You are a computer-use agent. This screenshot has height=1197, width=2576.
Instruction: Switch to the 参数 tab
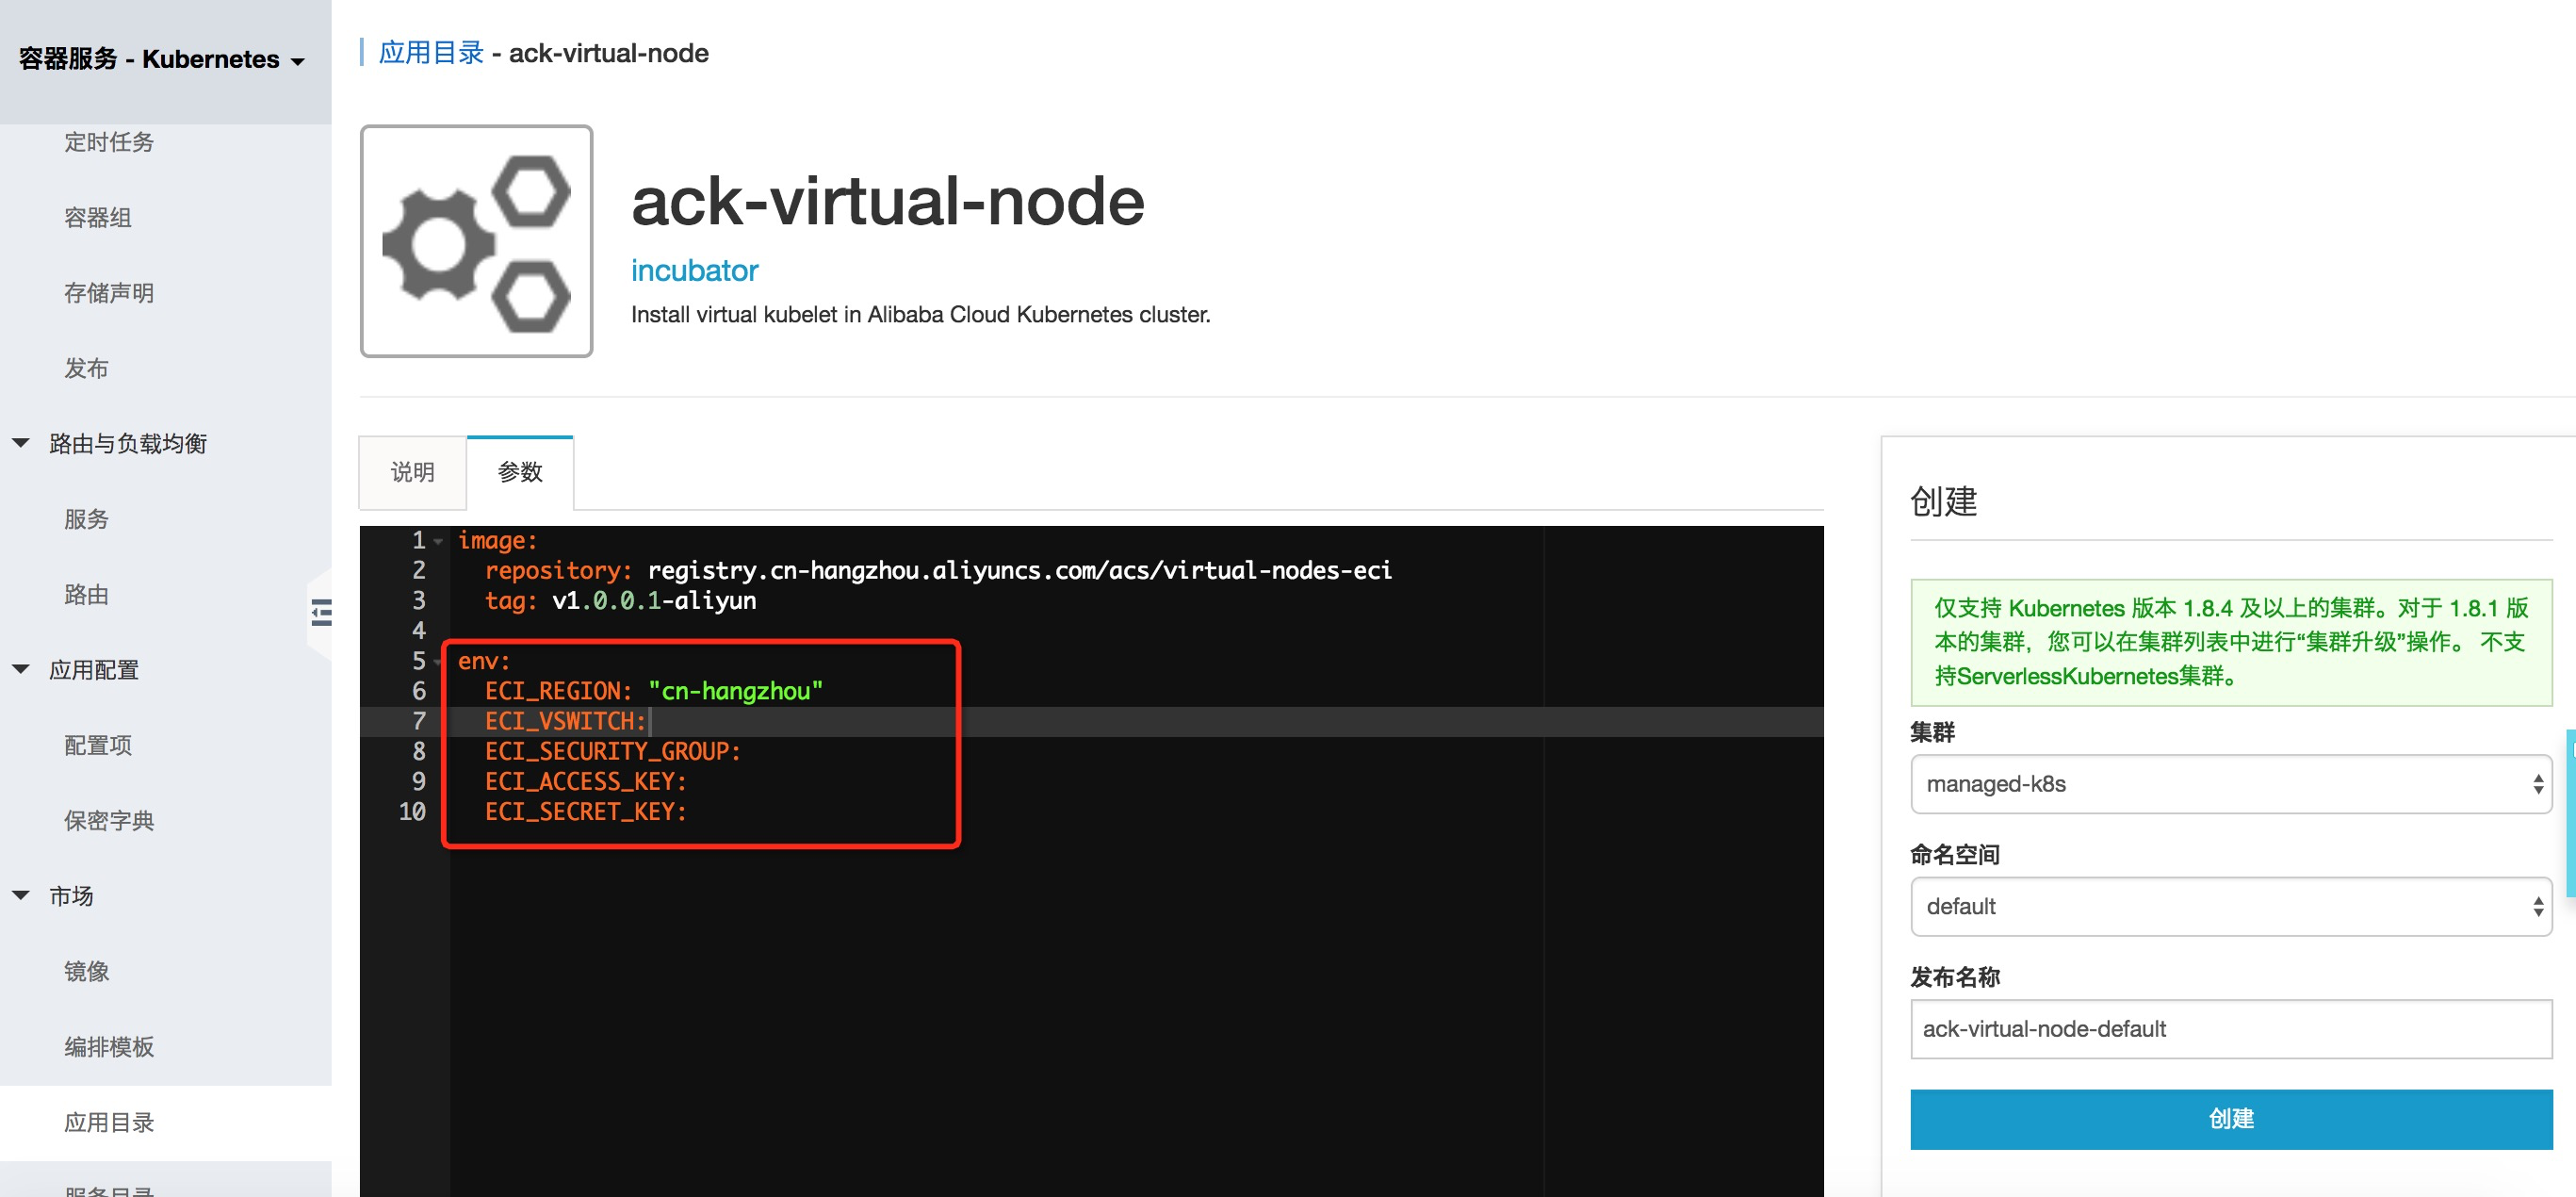pyautogui.click(x=520, y=472)
